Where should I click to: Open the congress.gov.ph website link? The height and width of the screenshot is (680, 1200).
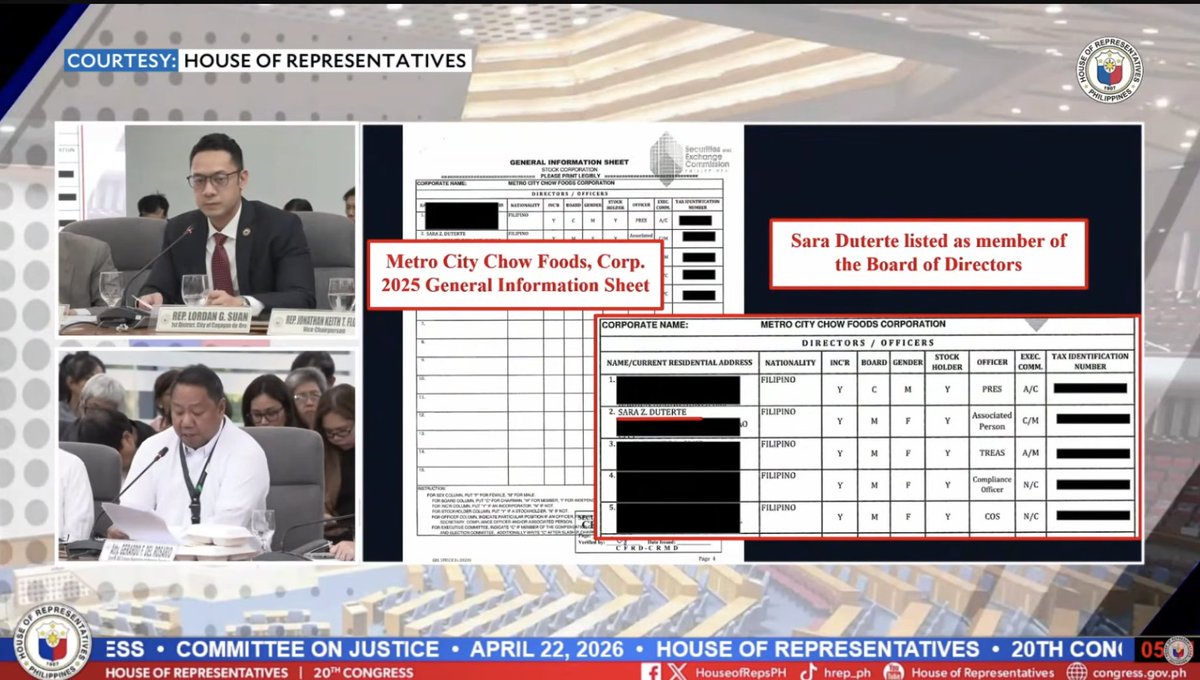click(x=1138, y=672)
